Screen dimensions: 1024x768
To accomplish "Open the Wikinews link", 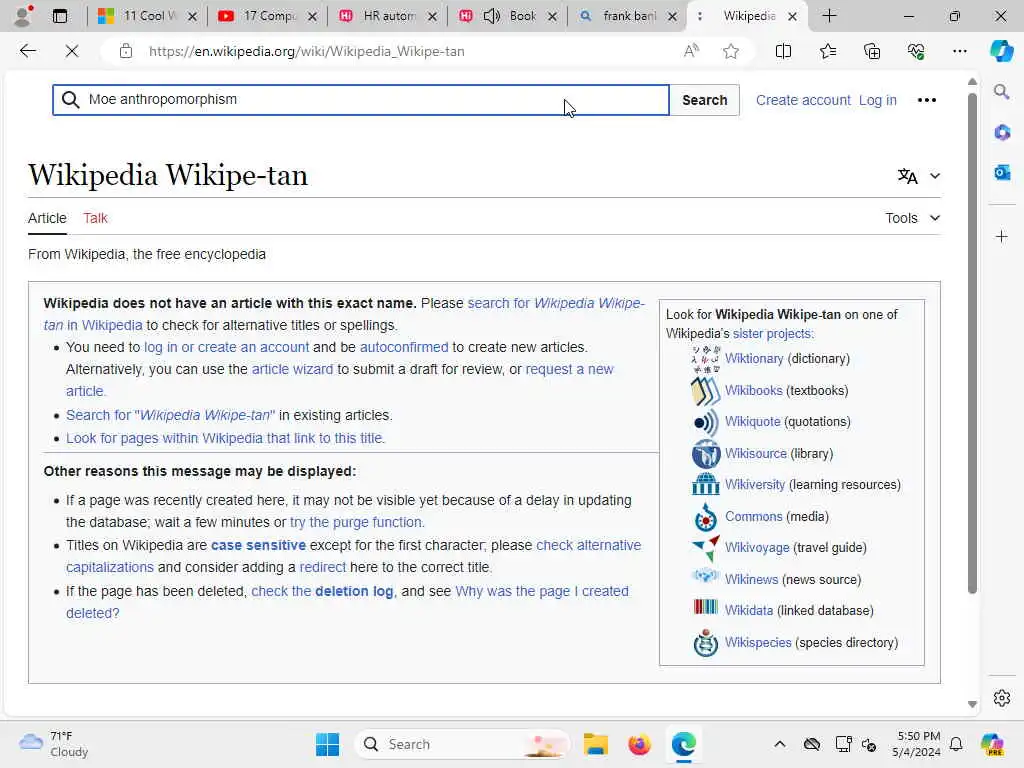I will pos(752,579).
